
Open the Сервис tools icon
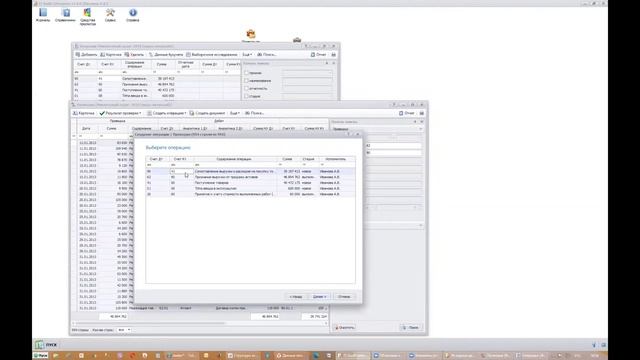pyautogui.click(x=110, y=15)
